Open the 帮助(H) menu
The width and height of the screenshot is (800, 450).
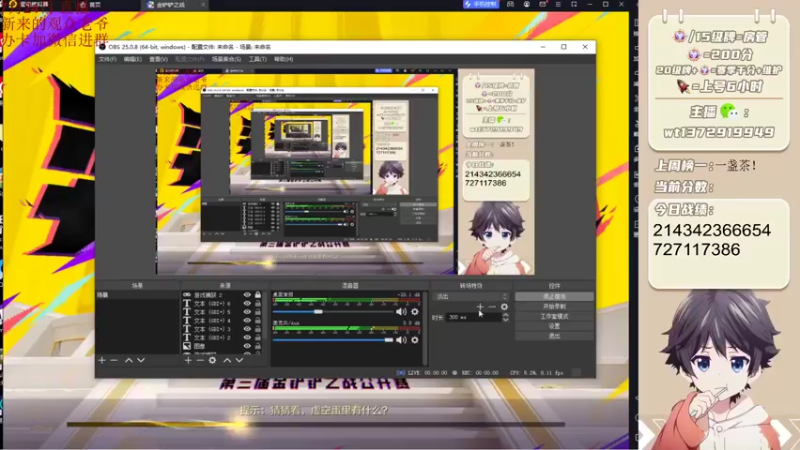pyautogui.click(x=284, y=59)
